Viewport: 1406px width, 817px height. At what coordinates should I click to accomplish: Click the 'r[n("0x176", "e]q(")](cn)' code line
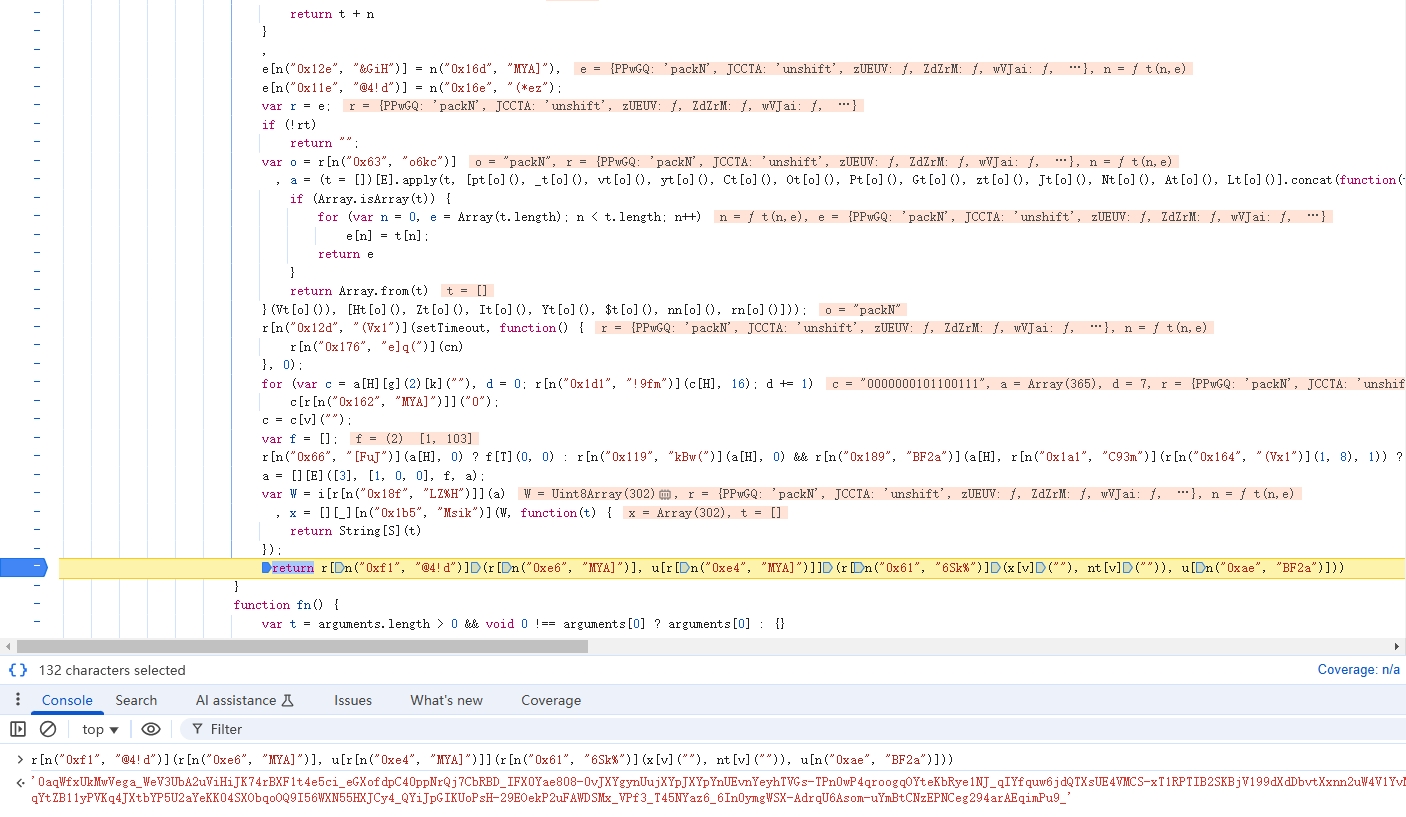point(379,346)
